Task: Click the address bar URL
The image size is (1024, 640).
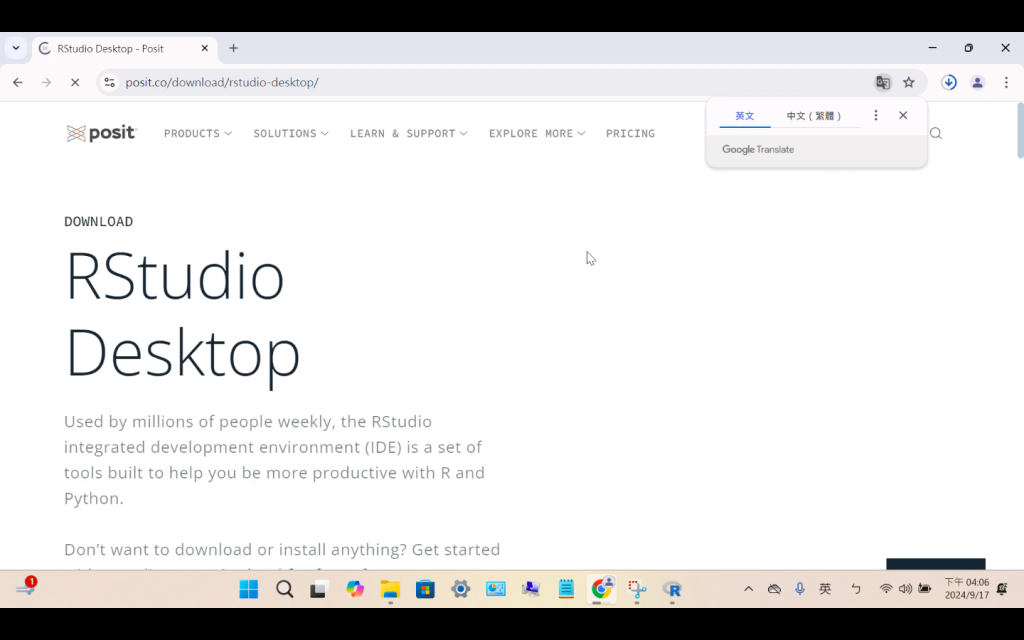Action: (x=222, y=82)
